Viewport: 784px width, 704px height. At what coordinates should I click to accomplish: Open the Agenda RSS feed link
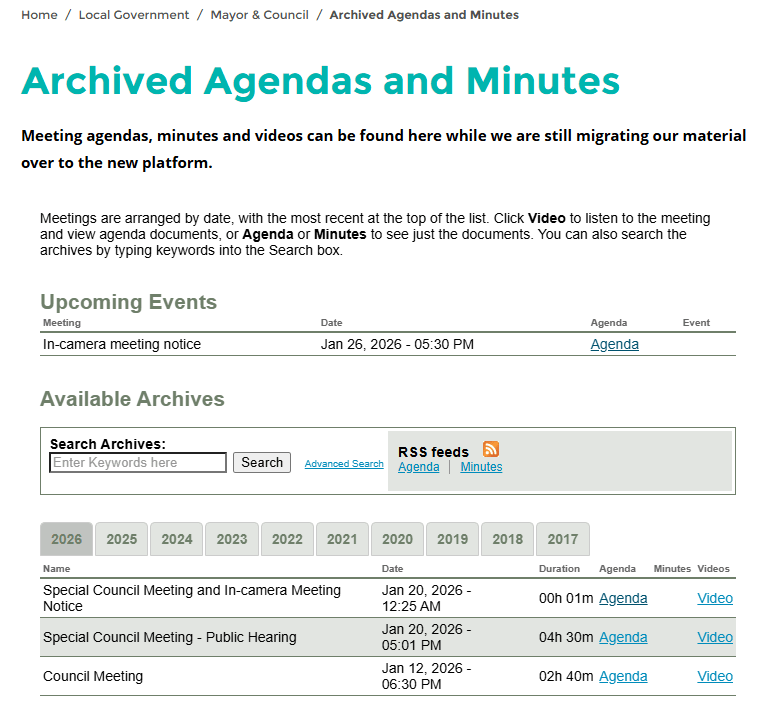point(418,467)
